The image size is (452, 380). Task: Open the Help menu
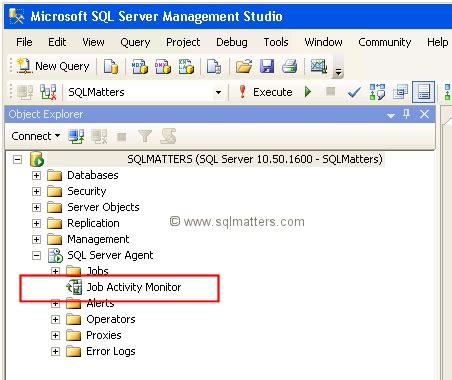tap(437, 42)
